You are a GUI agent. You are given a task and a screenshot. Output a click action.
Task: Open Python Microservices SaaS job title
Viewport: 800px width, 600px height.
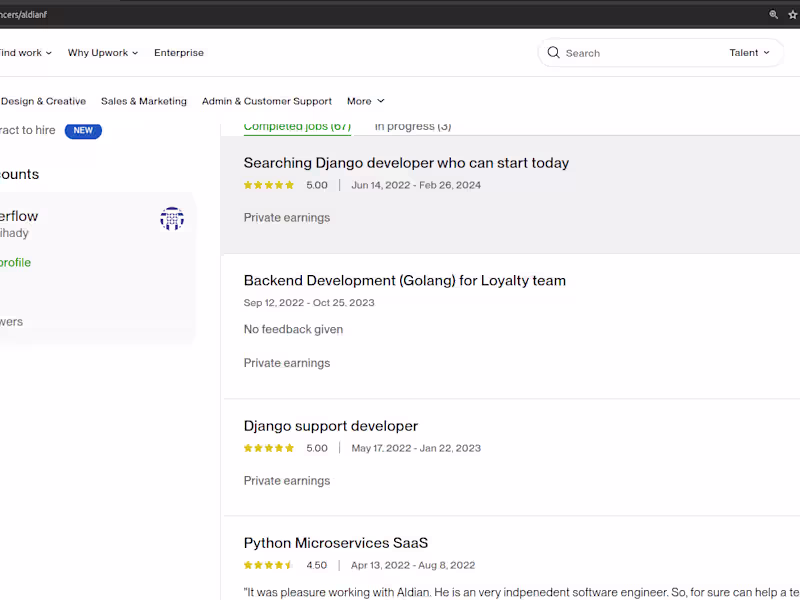pos(336,543)
